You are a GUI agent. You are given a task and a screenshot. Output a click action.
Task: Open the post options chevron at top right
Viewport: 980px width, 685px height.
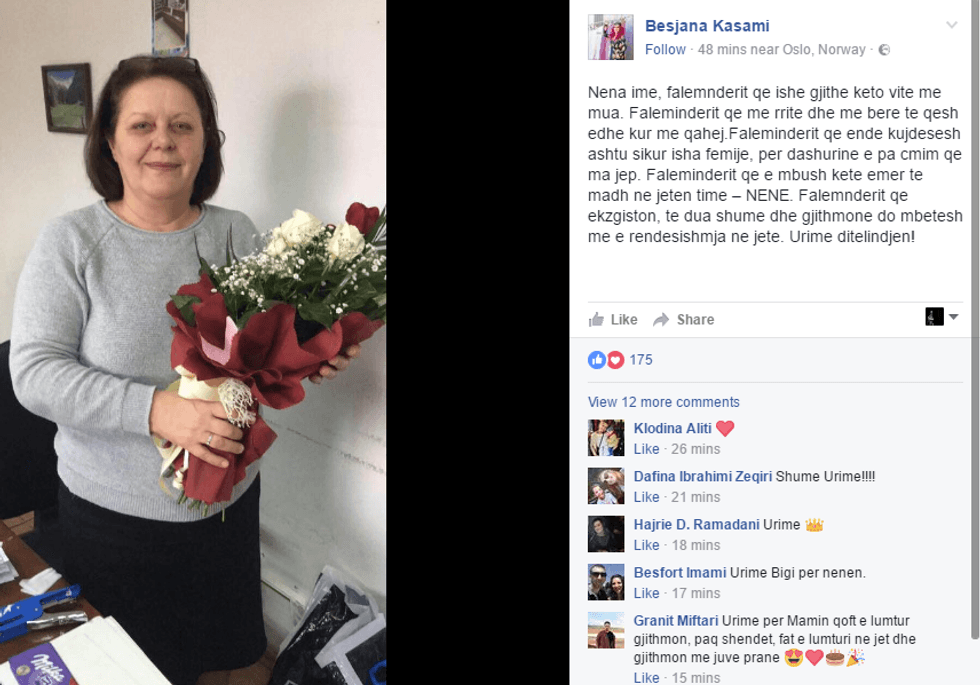[x=951, y=25]
